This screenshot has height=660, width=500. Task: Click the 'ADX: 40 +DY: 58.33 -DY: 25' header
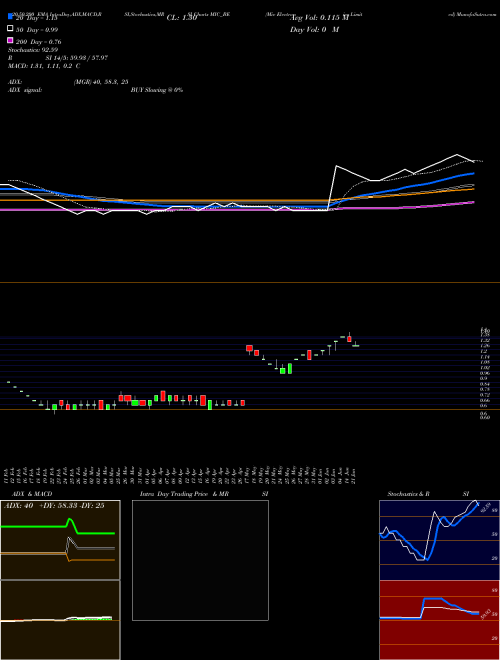54,506
